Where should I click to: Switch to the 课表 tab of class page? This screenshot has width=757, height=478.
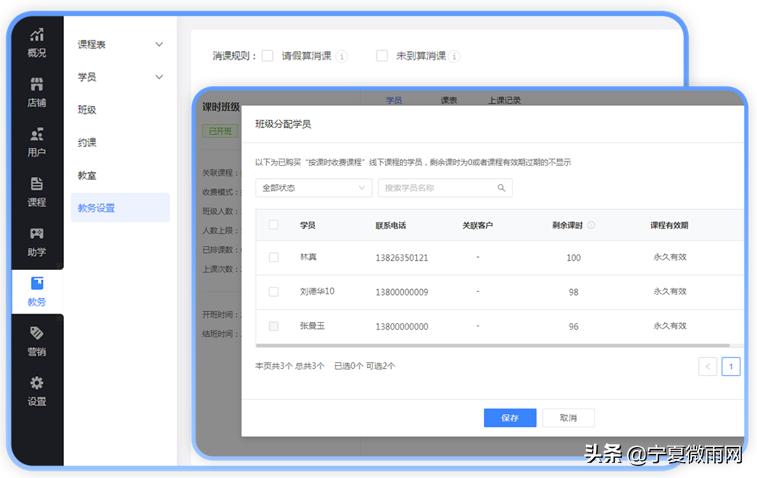(449, 100)
